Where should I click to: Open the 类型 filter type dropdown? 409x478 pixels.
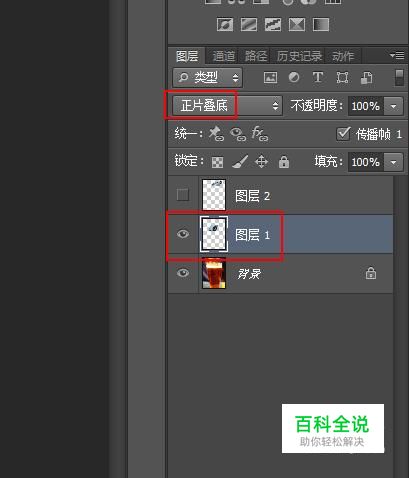tap(208, 77)
